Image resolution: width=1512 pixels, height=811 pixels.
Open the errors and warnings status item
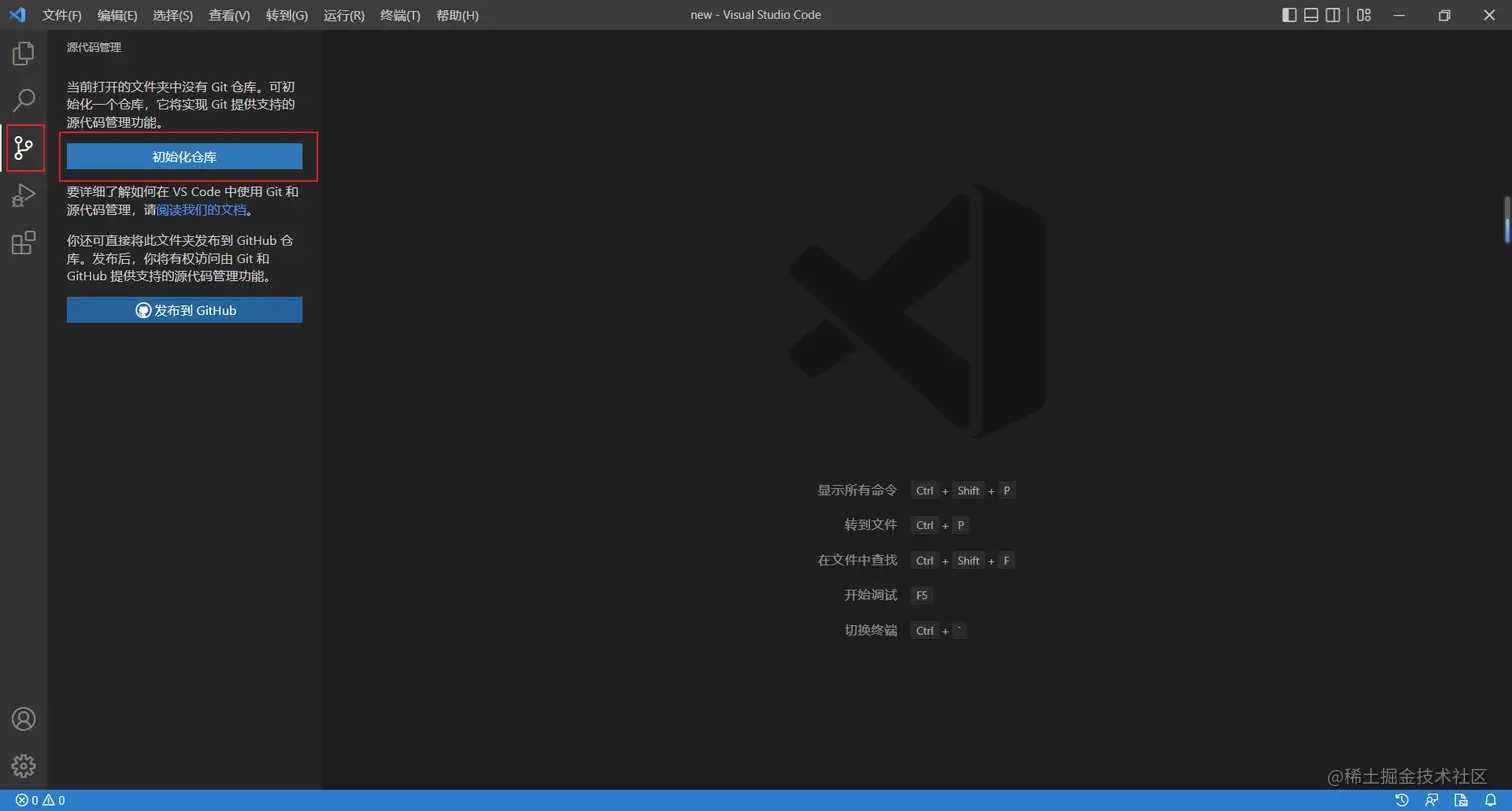pyautogui.click(x=40, y=800)
